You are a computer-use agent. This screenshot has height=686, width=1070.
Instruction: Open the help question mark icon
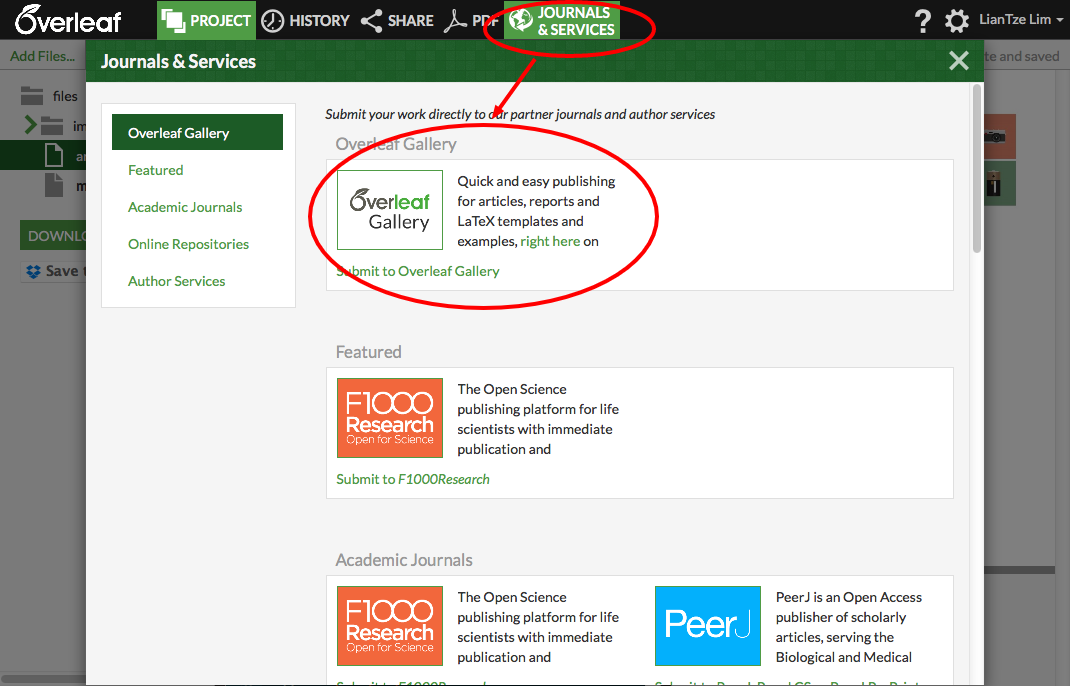click(x=922, y=20)
